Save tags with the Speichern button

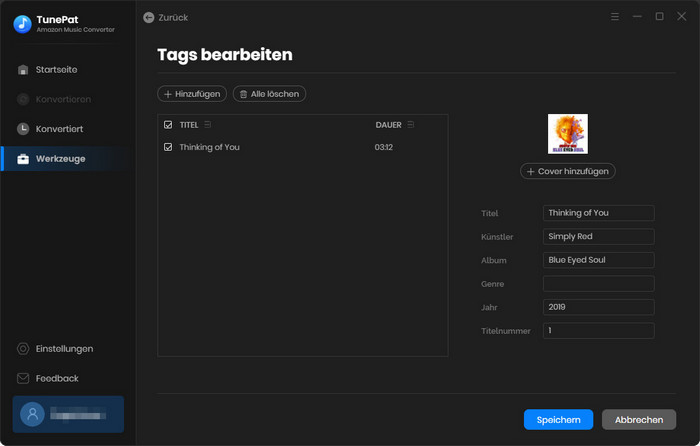pyautogui.click(x=558, y=420)
